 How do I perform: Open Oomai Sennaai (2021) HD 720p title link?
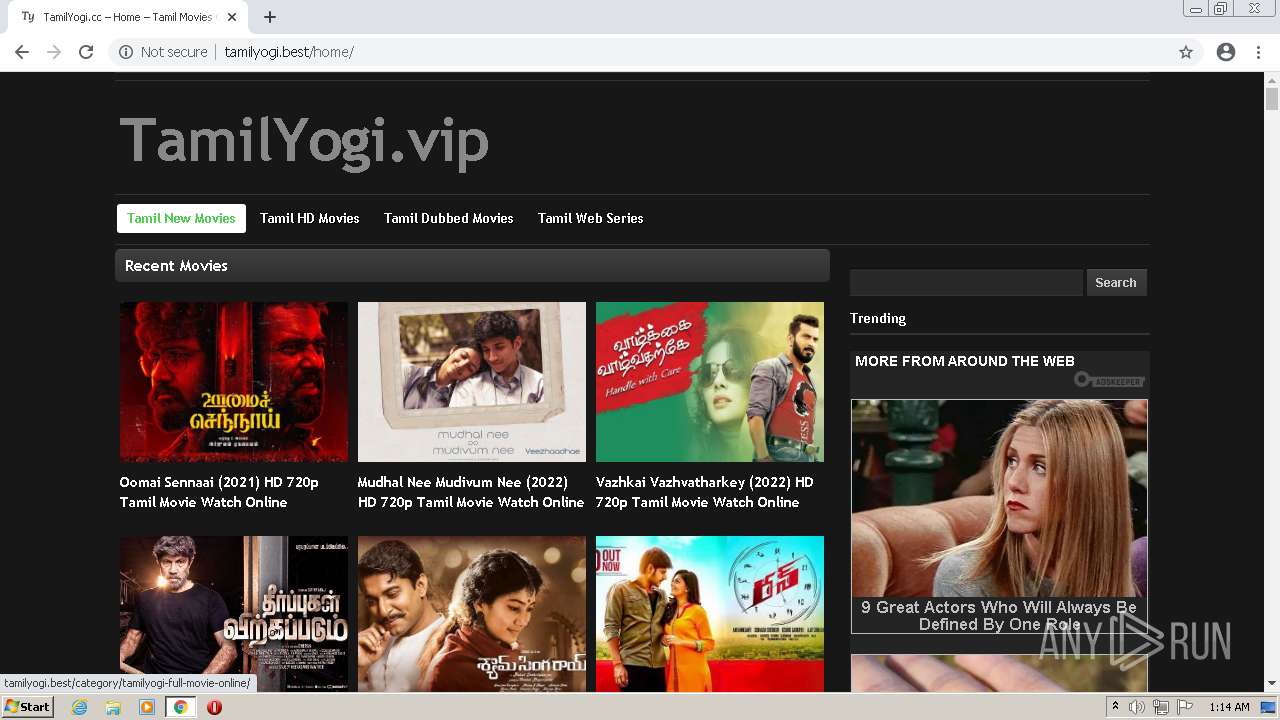point(219,492)
